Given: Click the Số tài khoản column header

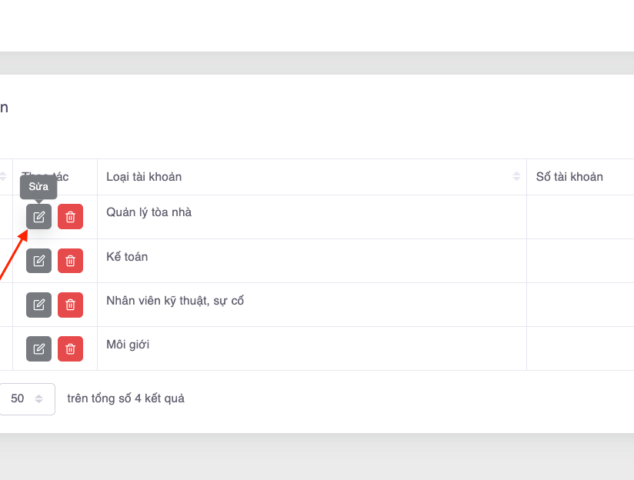Looking at the screenshot, I should click(570, 177).
